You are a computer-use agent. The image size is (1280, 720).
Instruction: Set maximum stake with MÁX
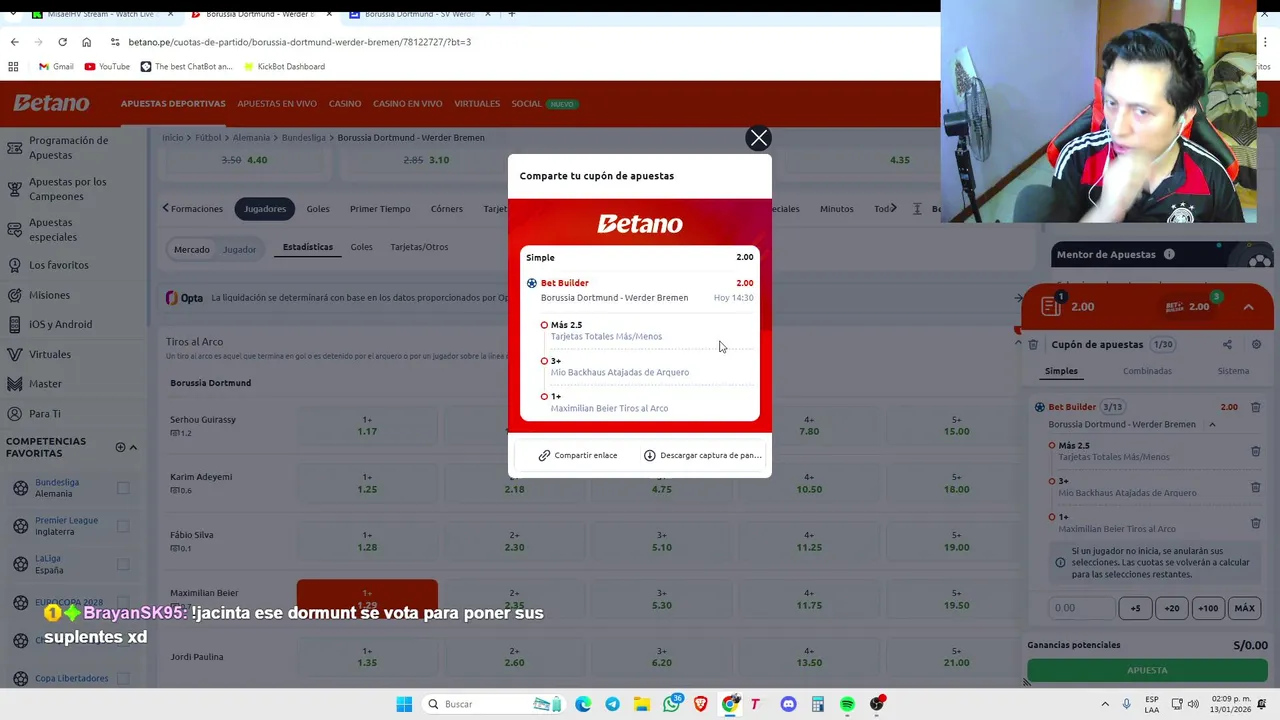click(1245, 608)
